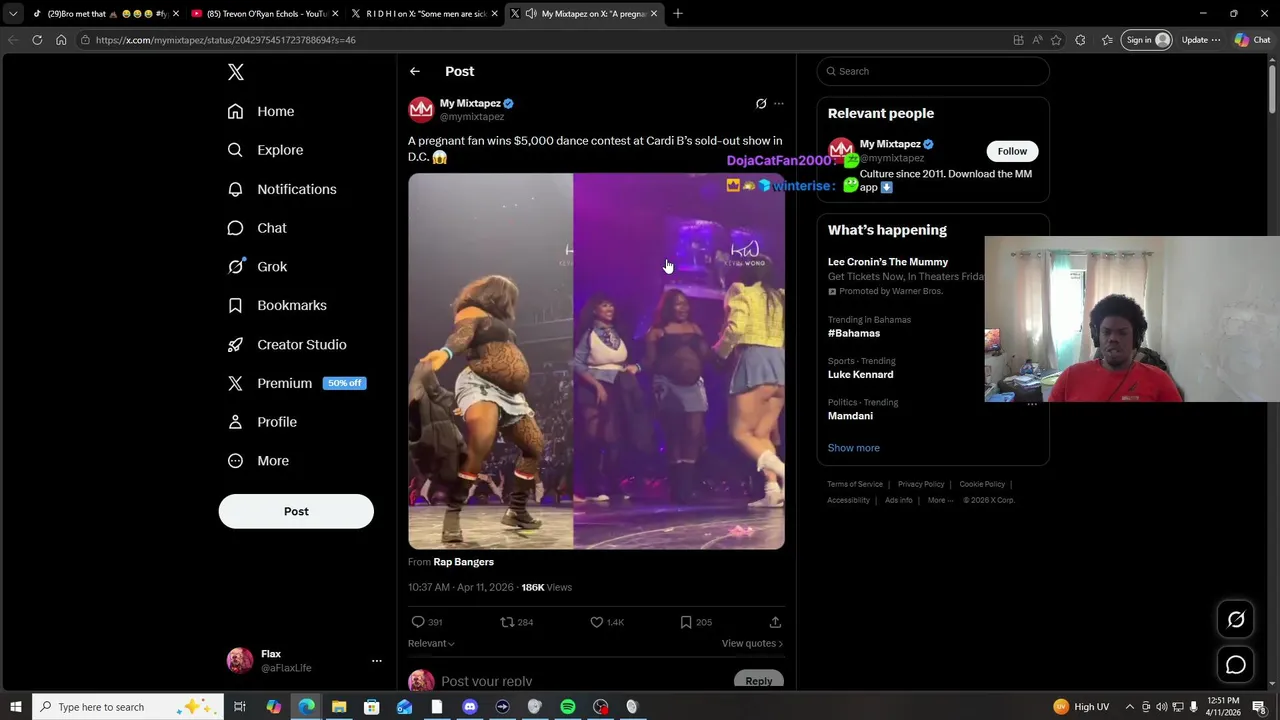Expand footer More menu
The height and width of the screenshot is (720, 1280).
pyautogui.click(x=939, y=500)
